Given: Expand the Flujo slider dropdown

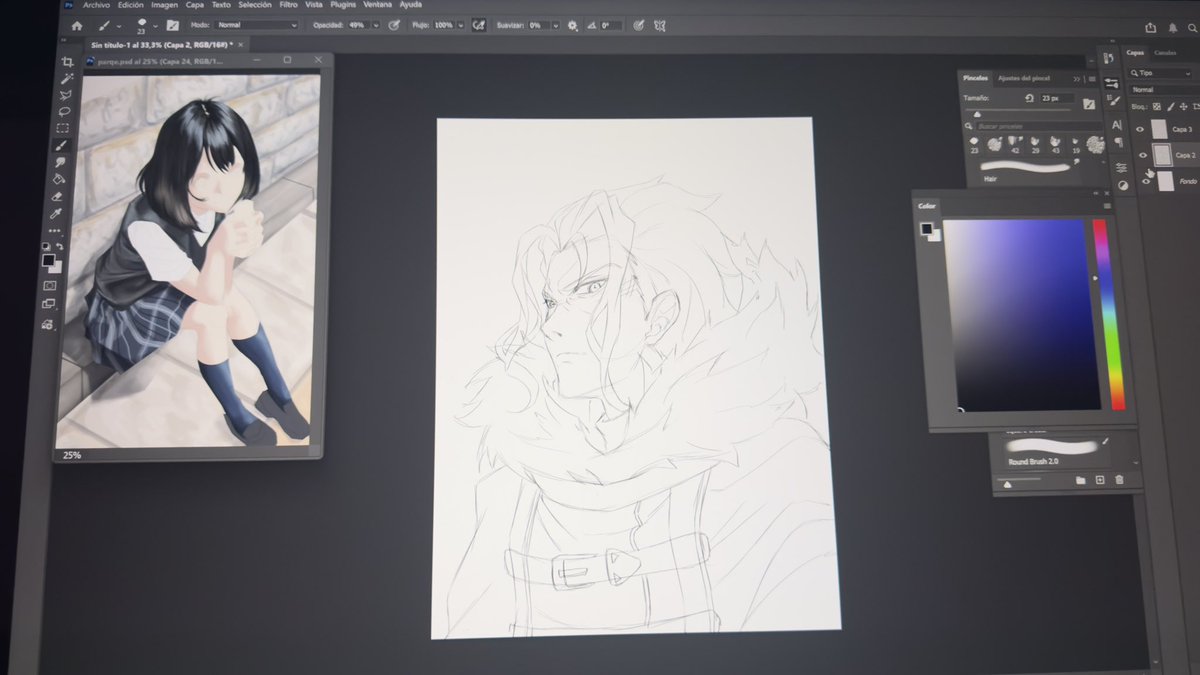Looking at the screenshot, I should click(x=461, y=24).
